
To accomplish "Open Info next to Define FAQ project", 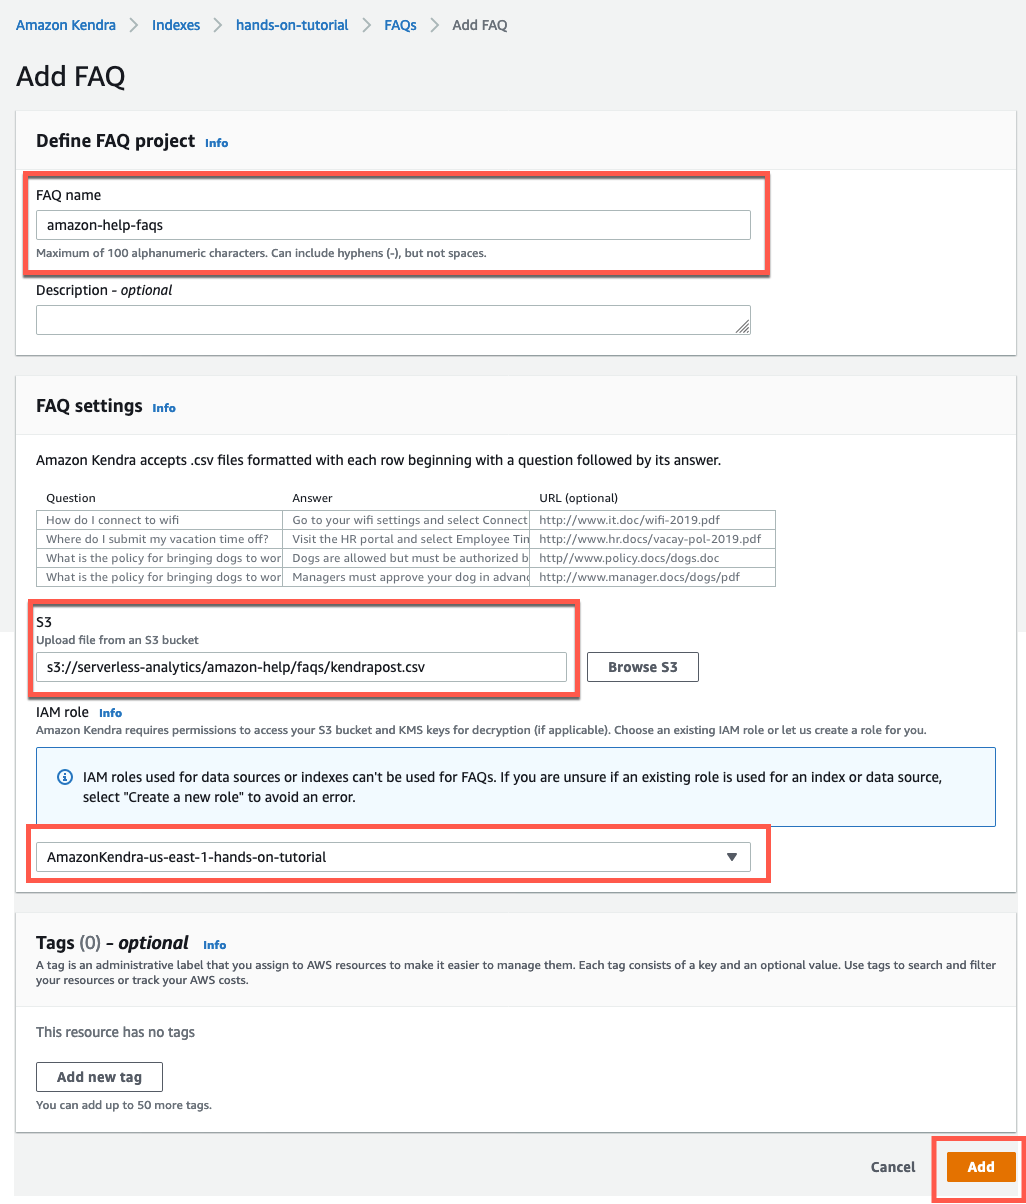I will click(x=216, y=142).
